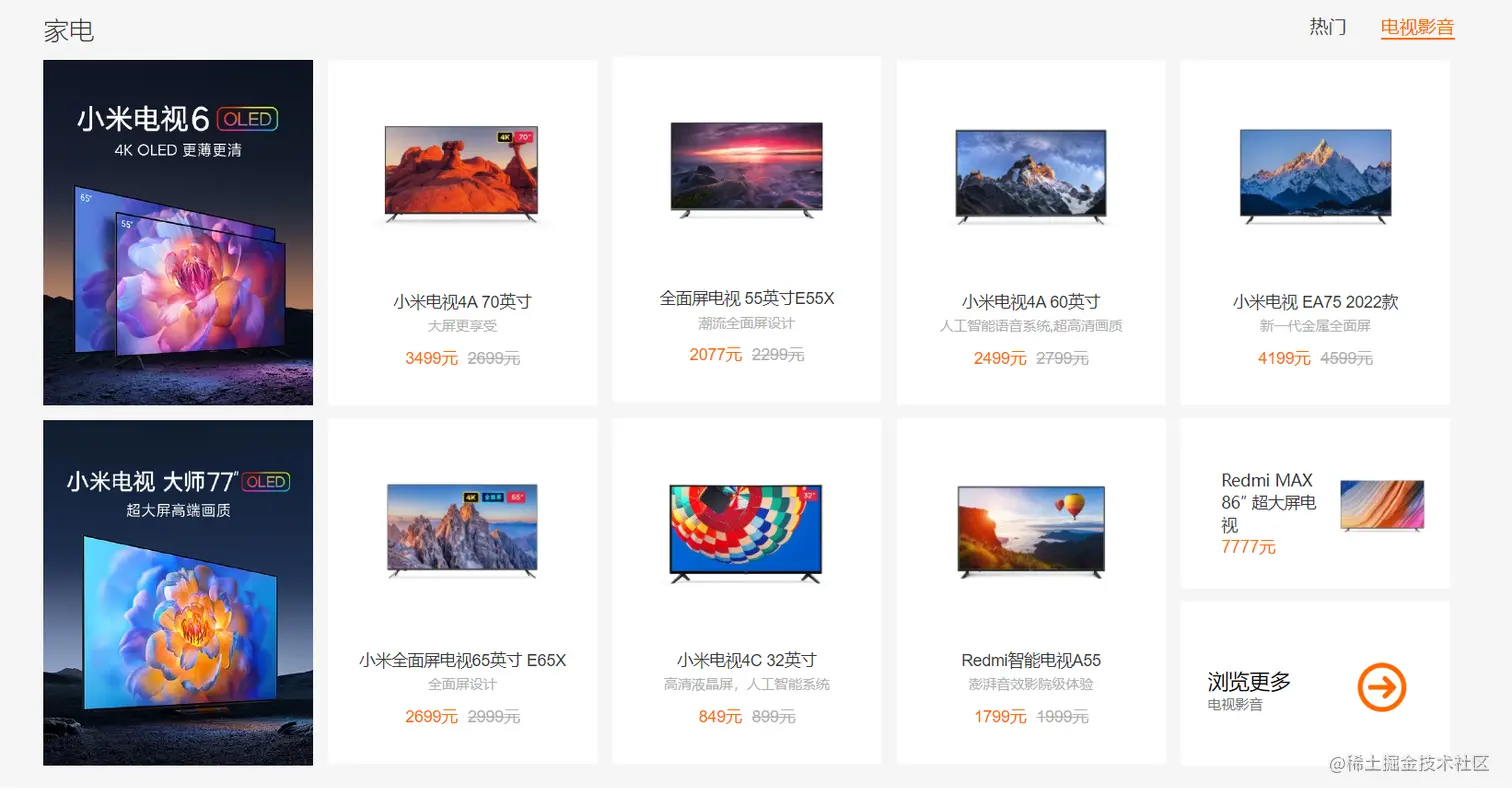This screenshot has height=796, width=1512.
Task: Open the 小米电视4A 60英寸 title link
Action: pos(1031,301)
